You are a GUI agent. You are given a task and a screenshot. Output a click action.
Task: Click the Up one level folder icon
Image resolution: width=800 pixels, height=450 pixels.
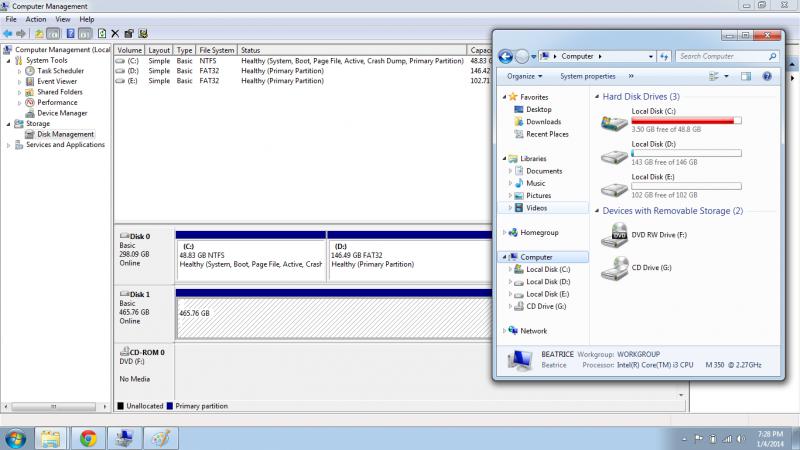point(39,34)
